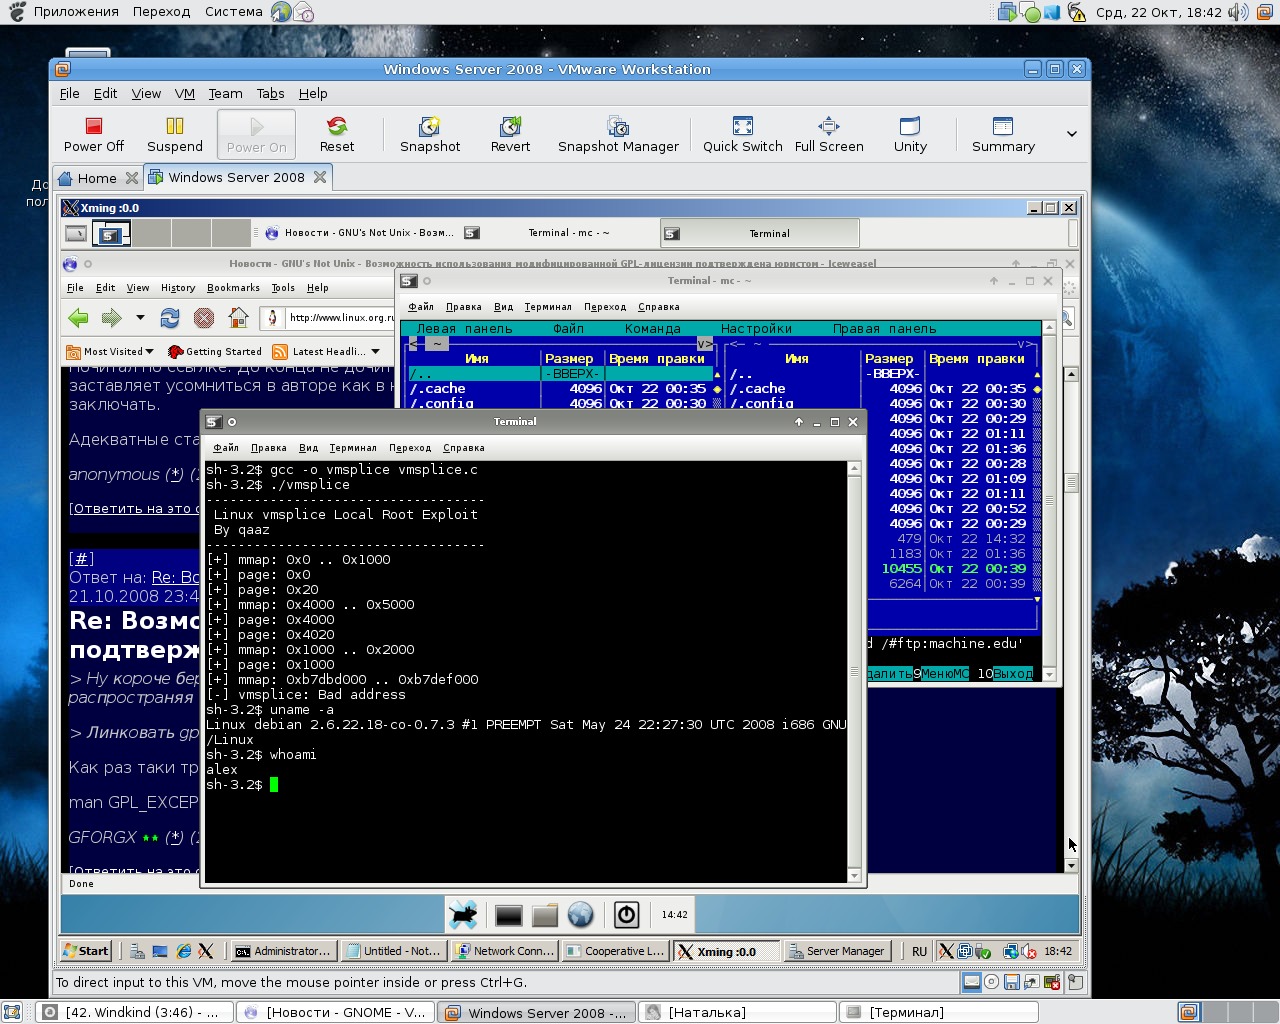Click the front Terminal vertical scrollbar

point(854,672)
